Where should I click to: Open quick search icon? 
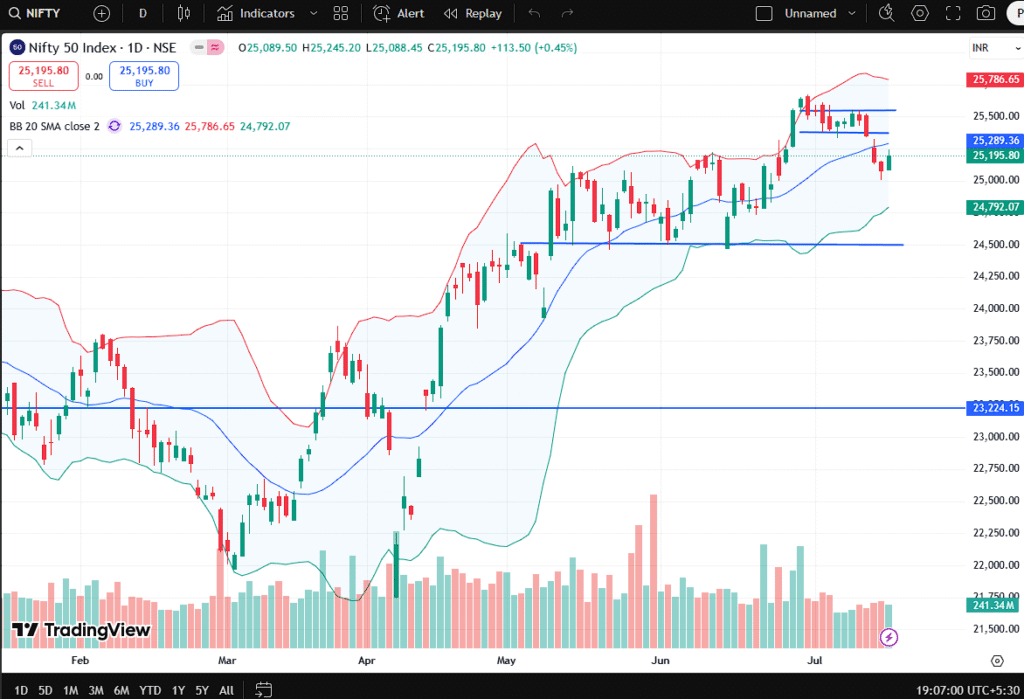click(886, 13)
